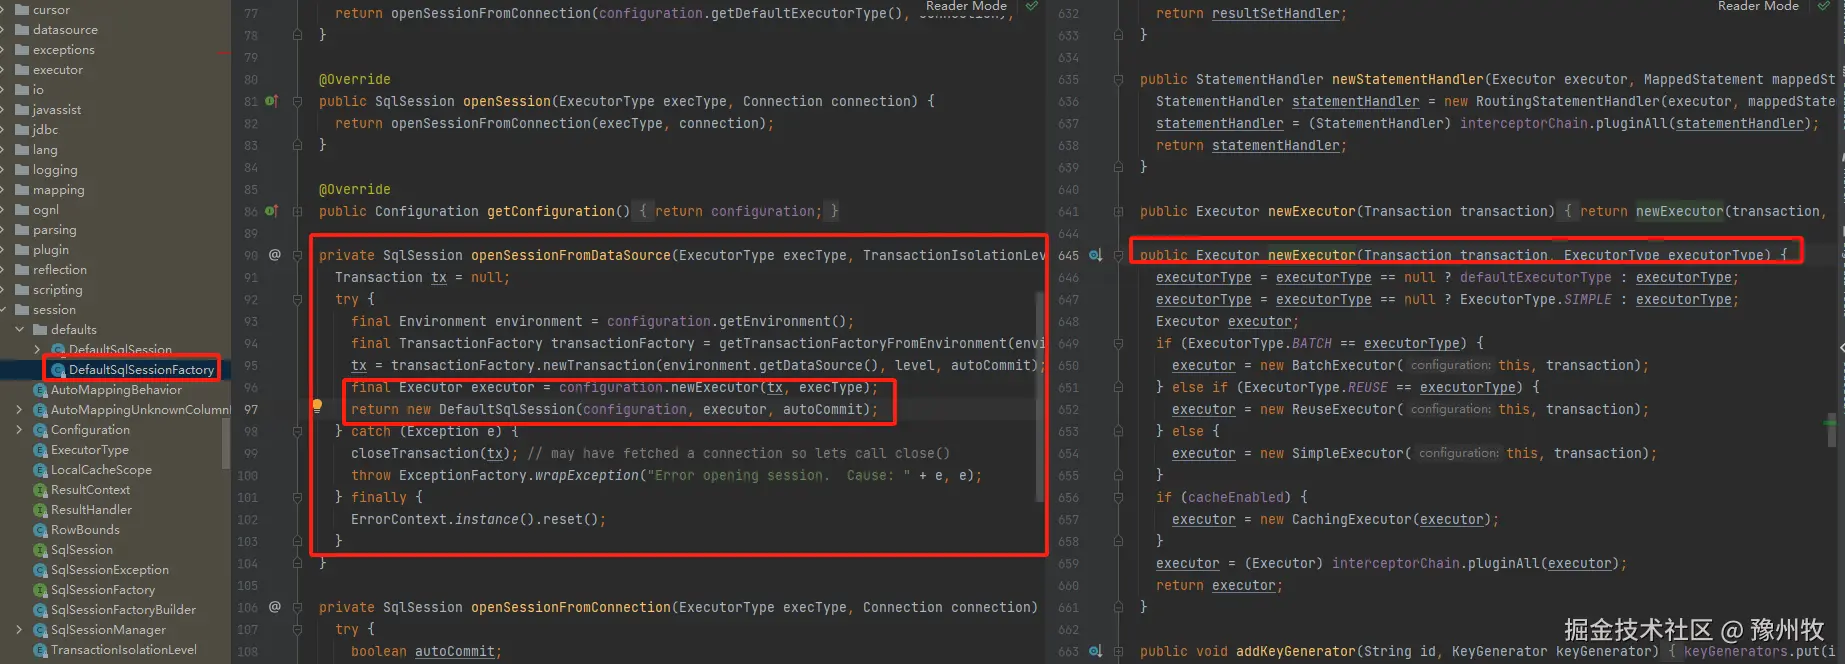Screen dimensions: 1845x664
Task: Expand the AutoMappingUnknownColumn node
Action: pyautogui.click(x=19, y=410)
